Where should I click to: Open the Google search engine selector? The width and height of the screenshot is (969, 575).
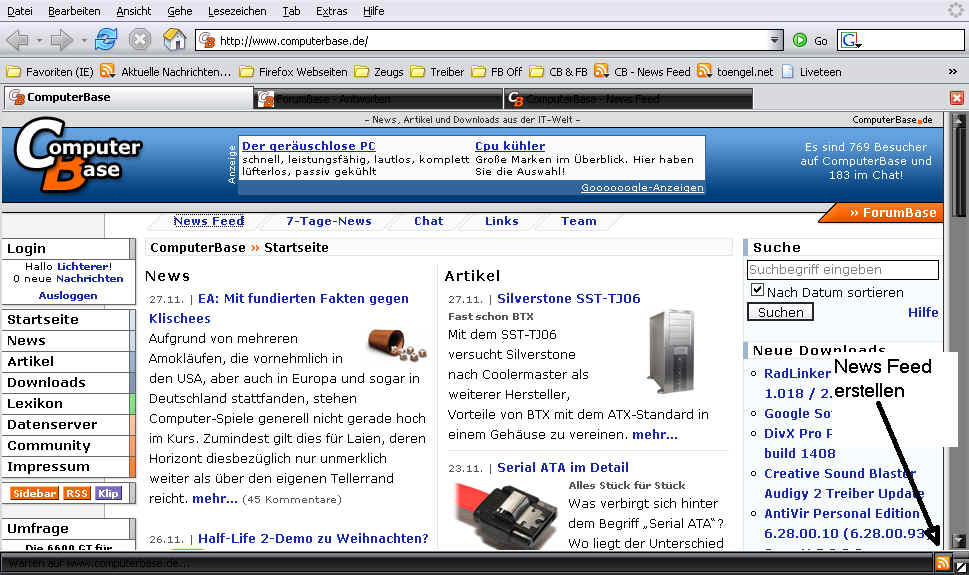[851, 41]
